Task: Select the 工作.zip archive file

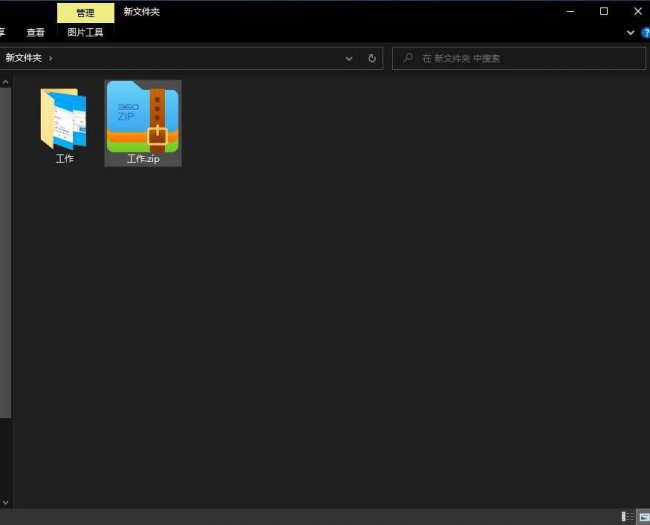Action: 143,123
